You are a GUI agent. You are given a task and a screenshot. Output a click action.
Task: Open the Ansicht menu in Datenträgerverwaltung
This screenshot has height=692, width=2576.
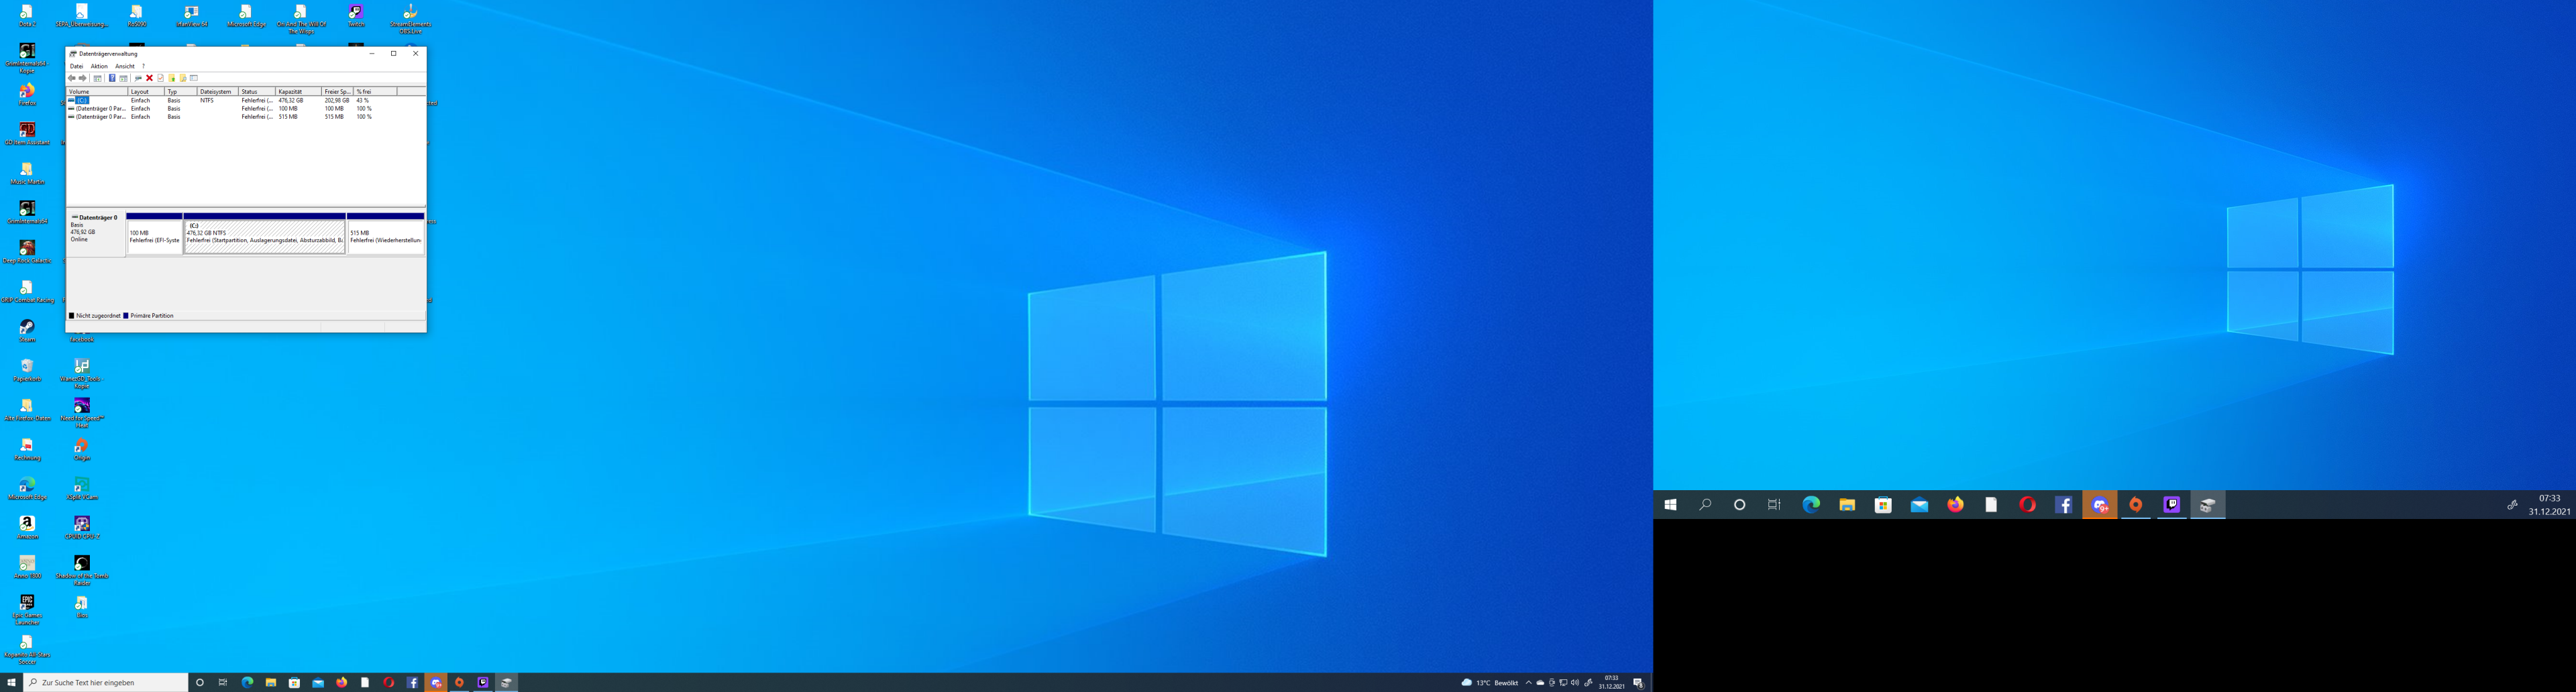(125, 66)
